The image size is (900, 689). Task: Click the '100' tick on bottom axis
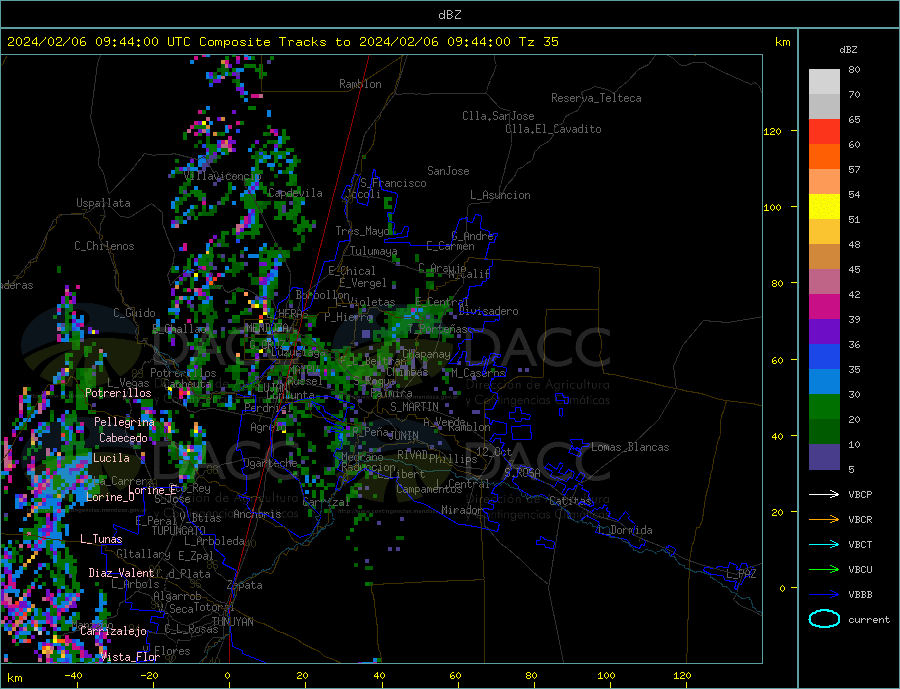606,676
